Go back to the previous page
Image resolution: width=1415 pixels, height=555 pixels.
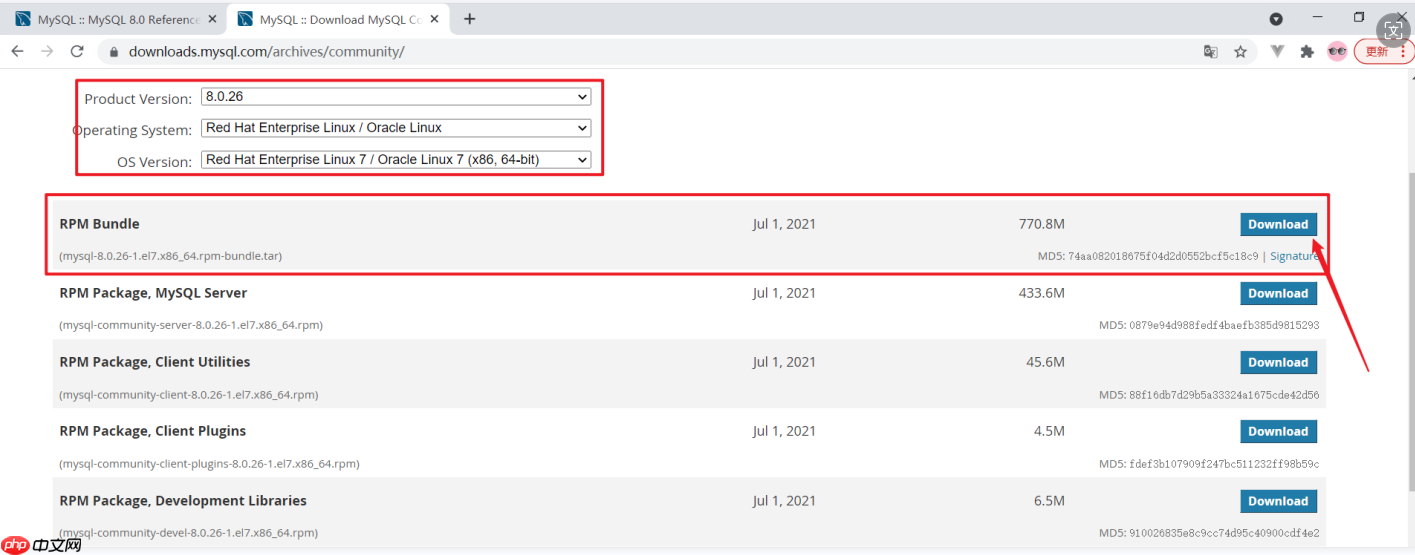click(17, 51)
